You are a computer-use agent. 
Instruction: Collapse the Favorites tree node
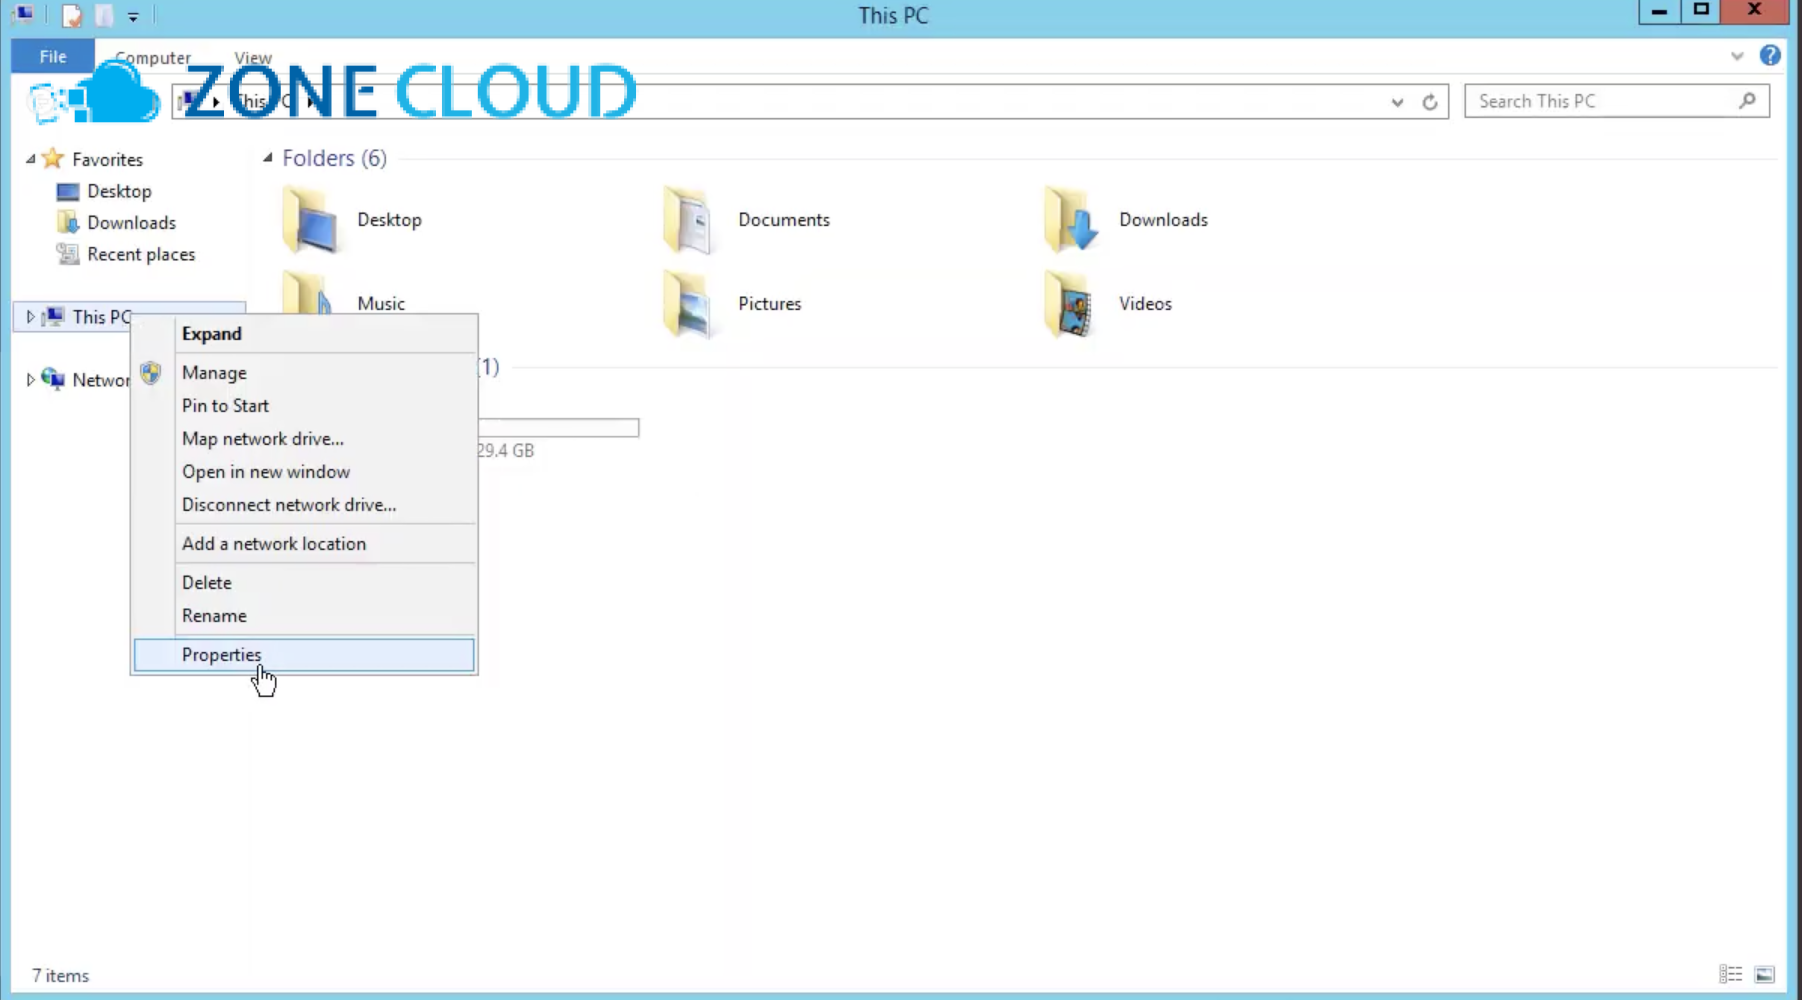31,159
